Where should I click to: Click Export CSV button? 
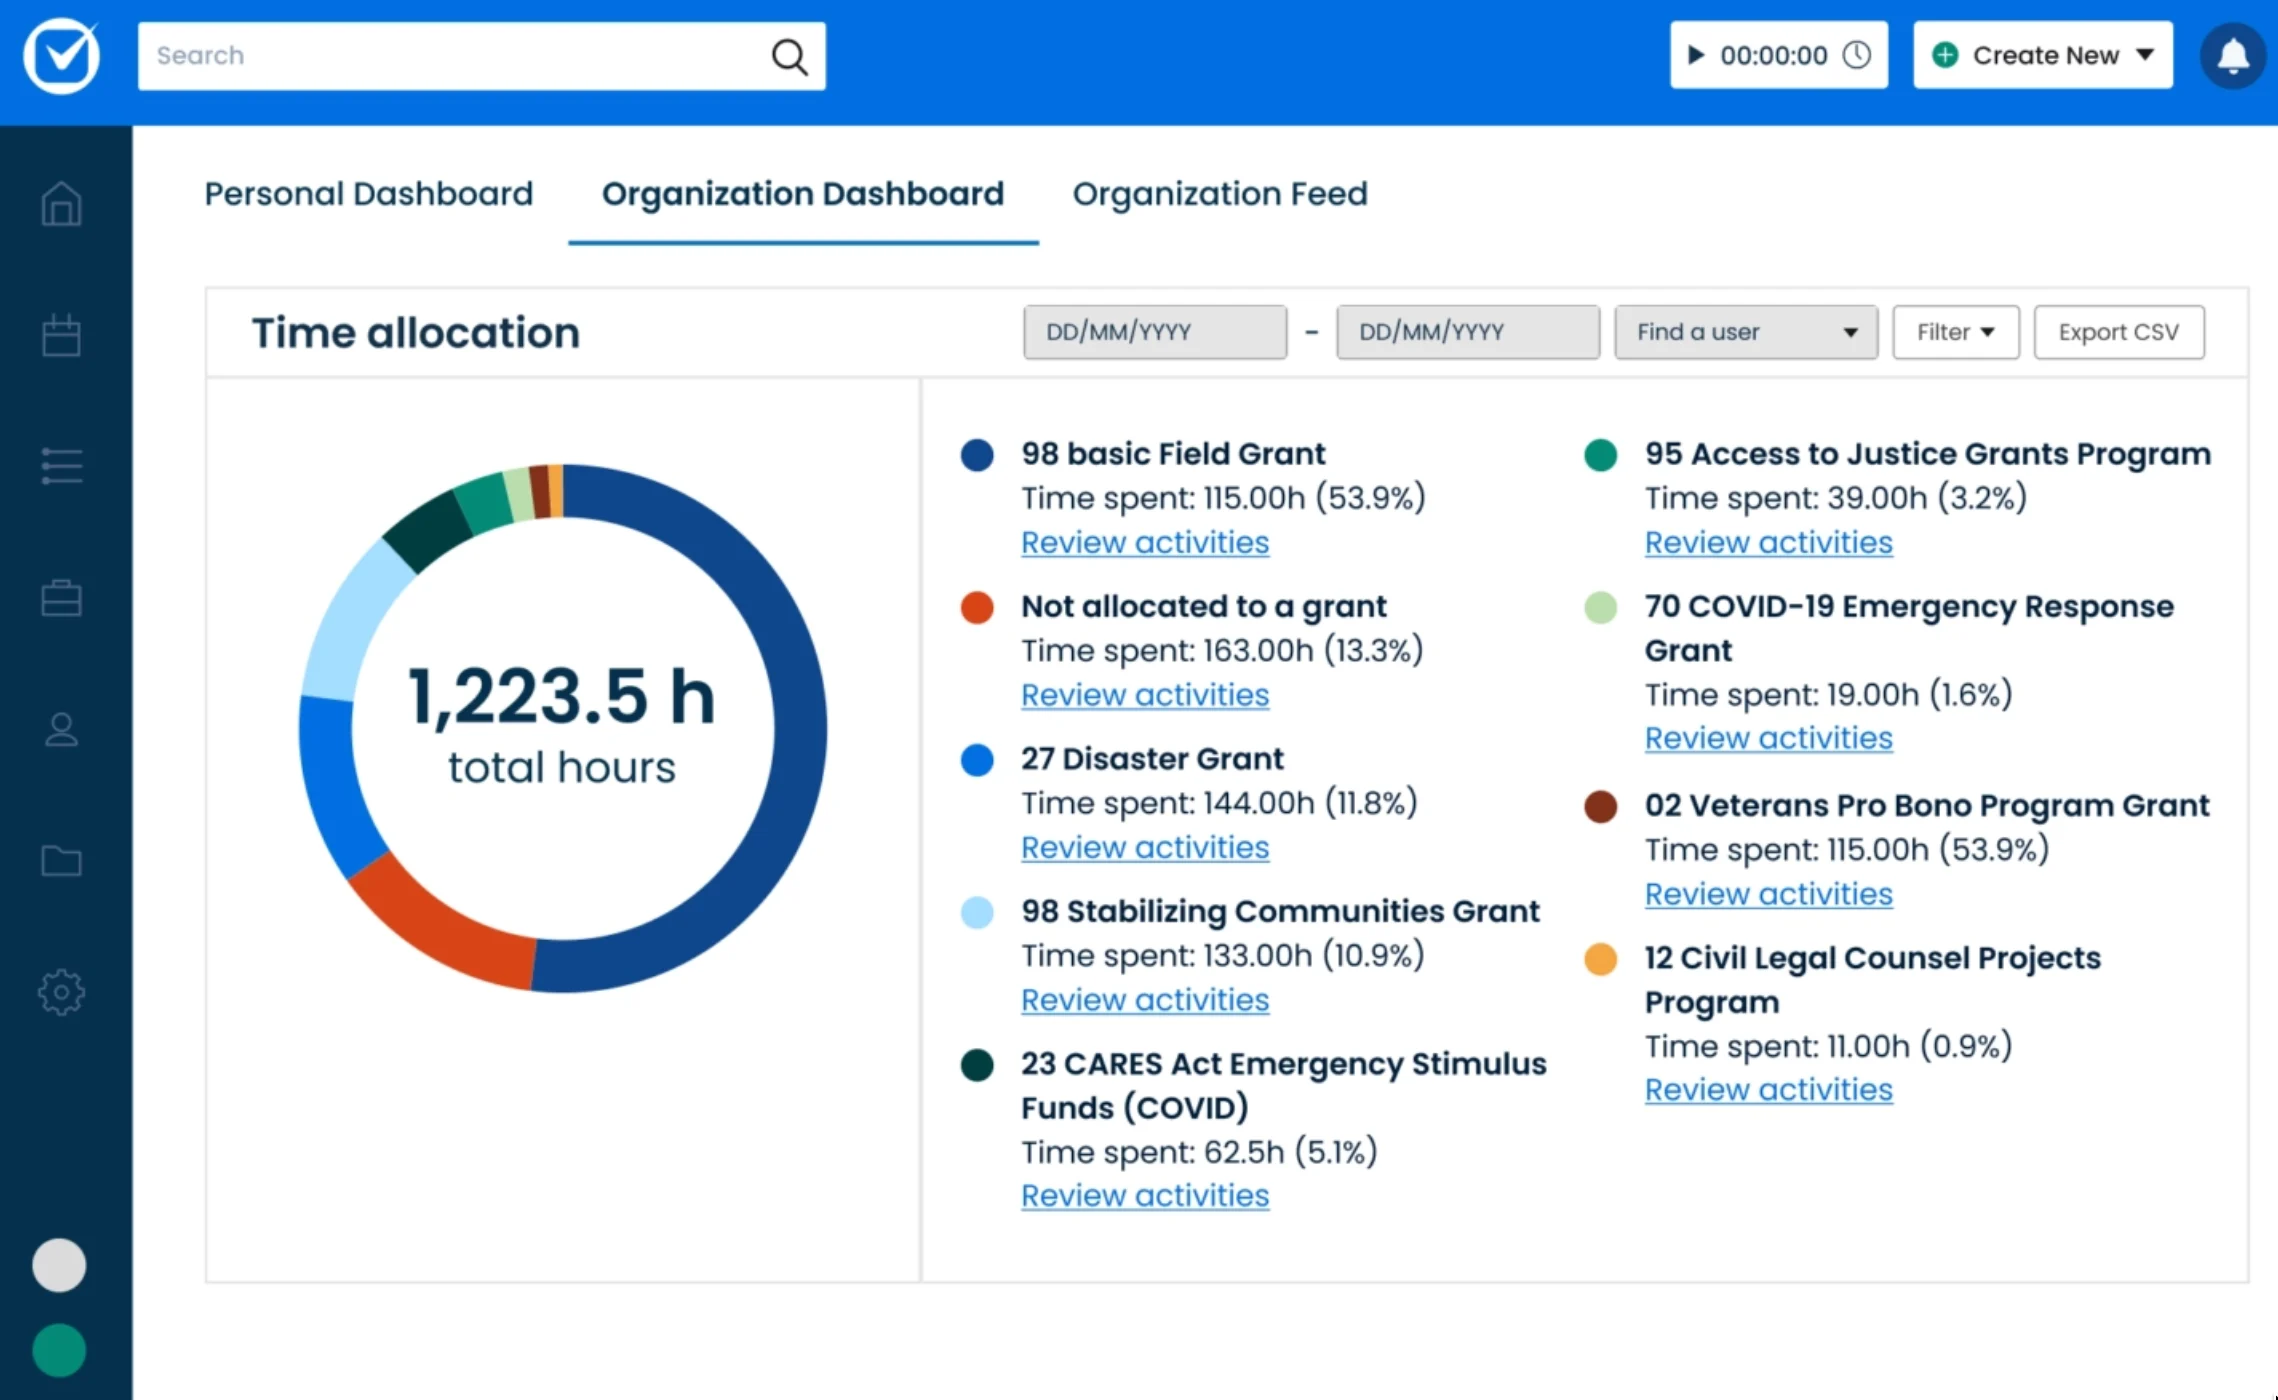tap(2119, 331)
